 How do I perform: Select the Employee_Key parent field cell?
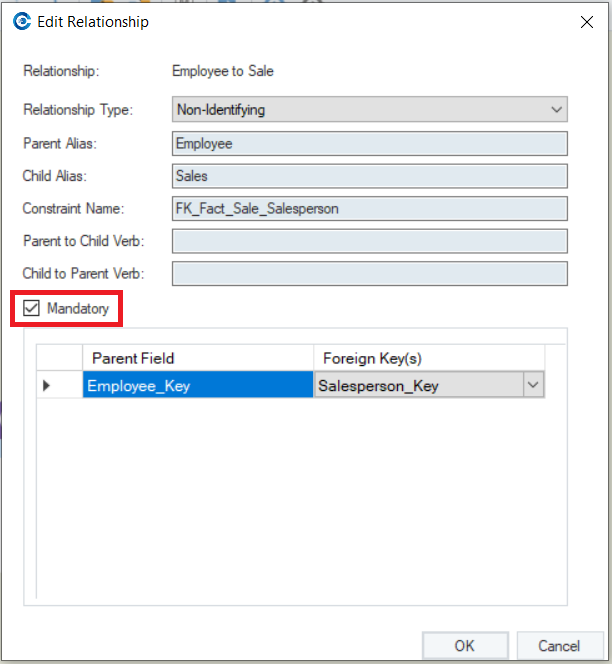click(198, 385)
